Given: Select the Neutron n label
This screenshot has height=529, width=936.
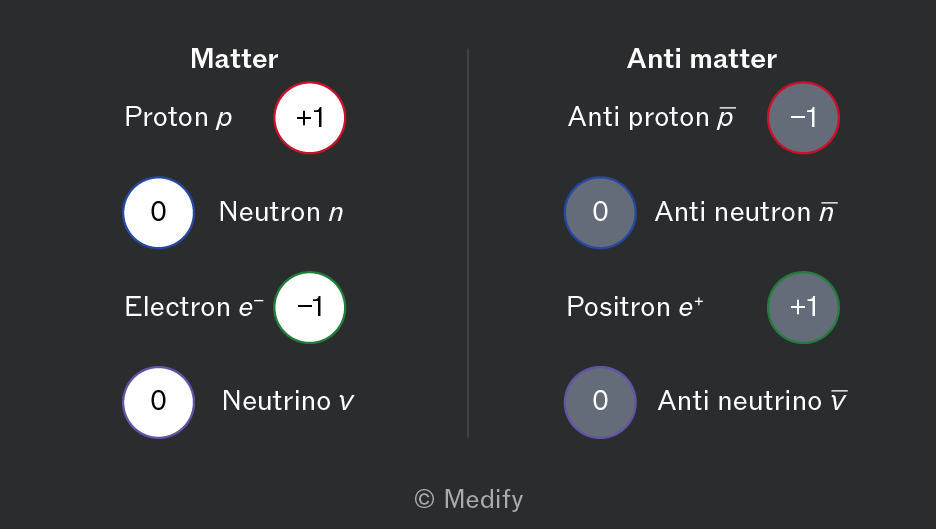Looking at the screenshot, I should (281, 212).
